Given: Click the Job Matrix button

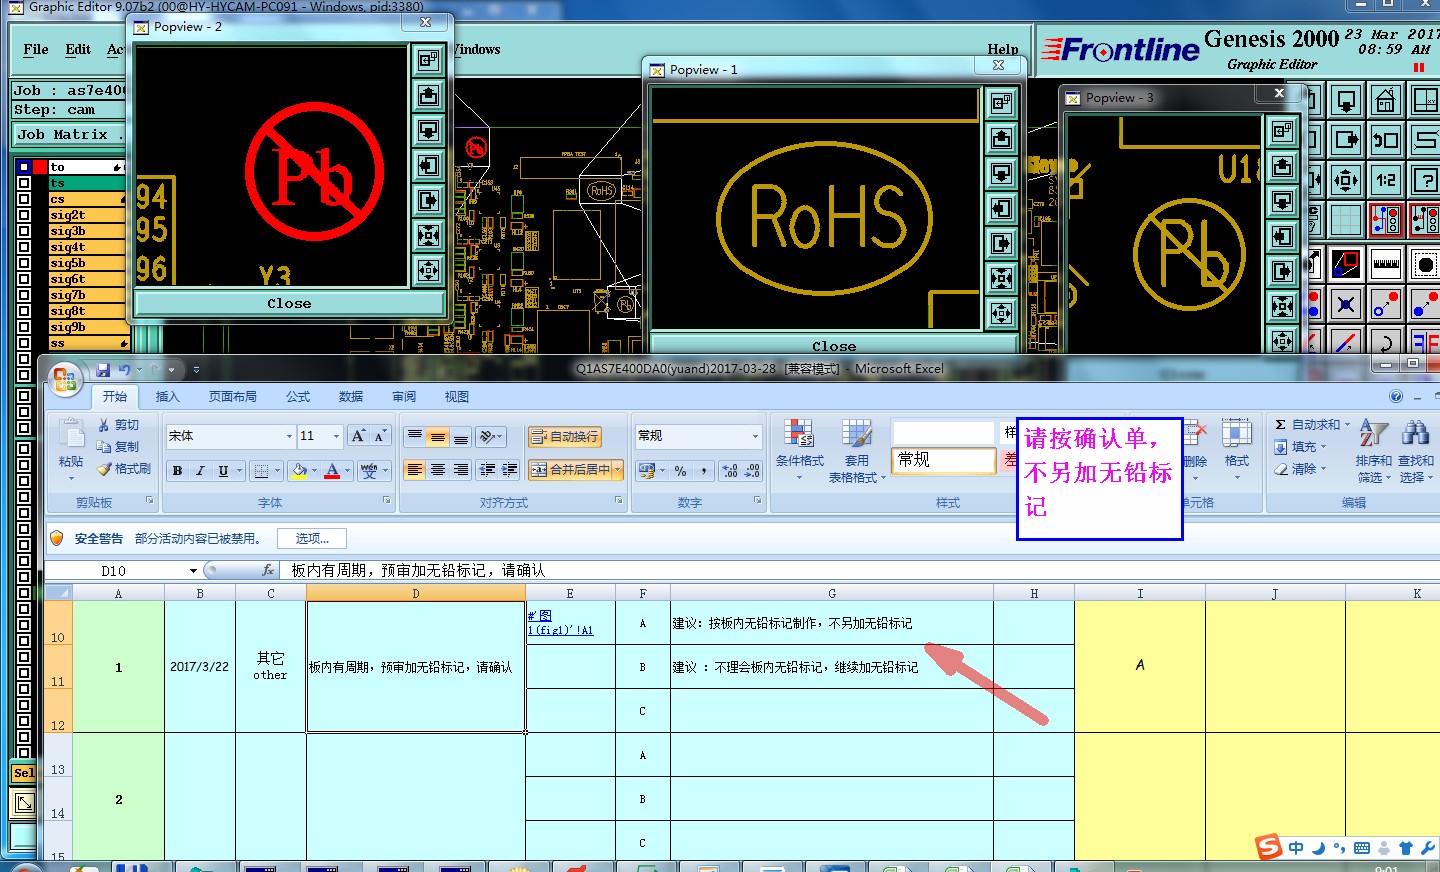Looking at the screenshot, I should (69, 134).
